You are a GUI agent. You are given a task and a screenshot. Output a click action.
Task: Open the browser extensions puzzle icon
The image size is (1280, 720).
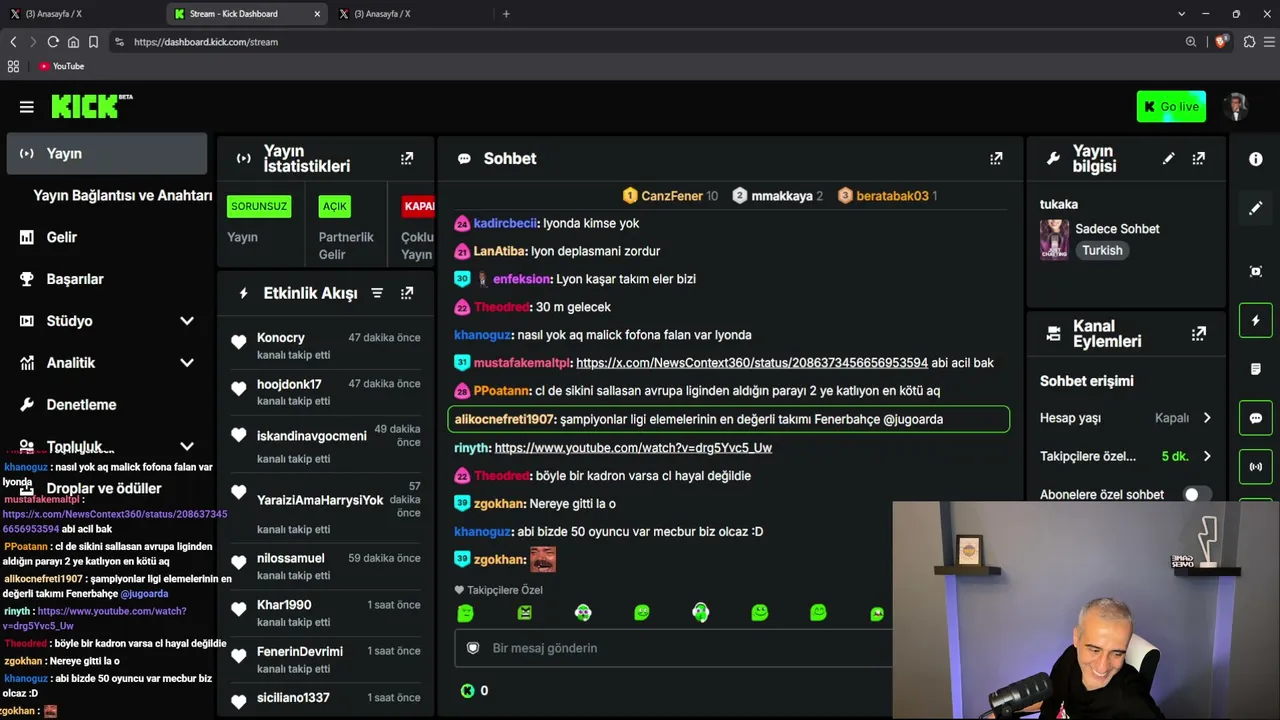tap(1249, 42)
